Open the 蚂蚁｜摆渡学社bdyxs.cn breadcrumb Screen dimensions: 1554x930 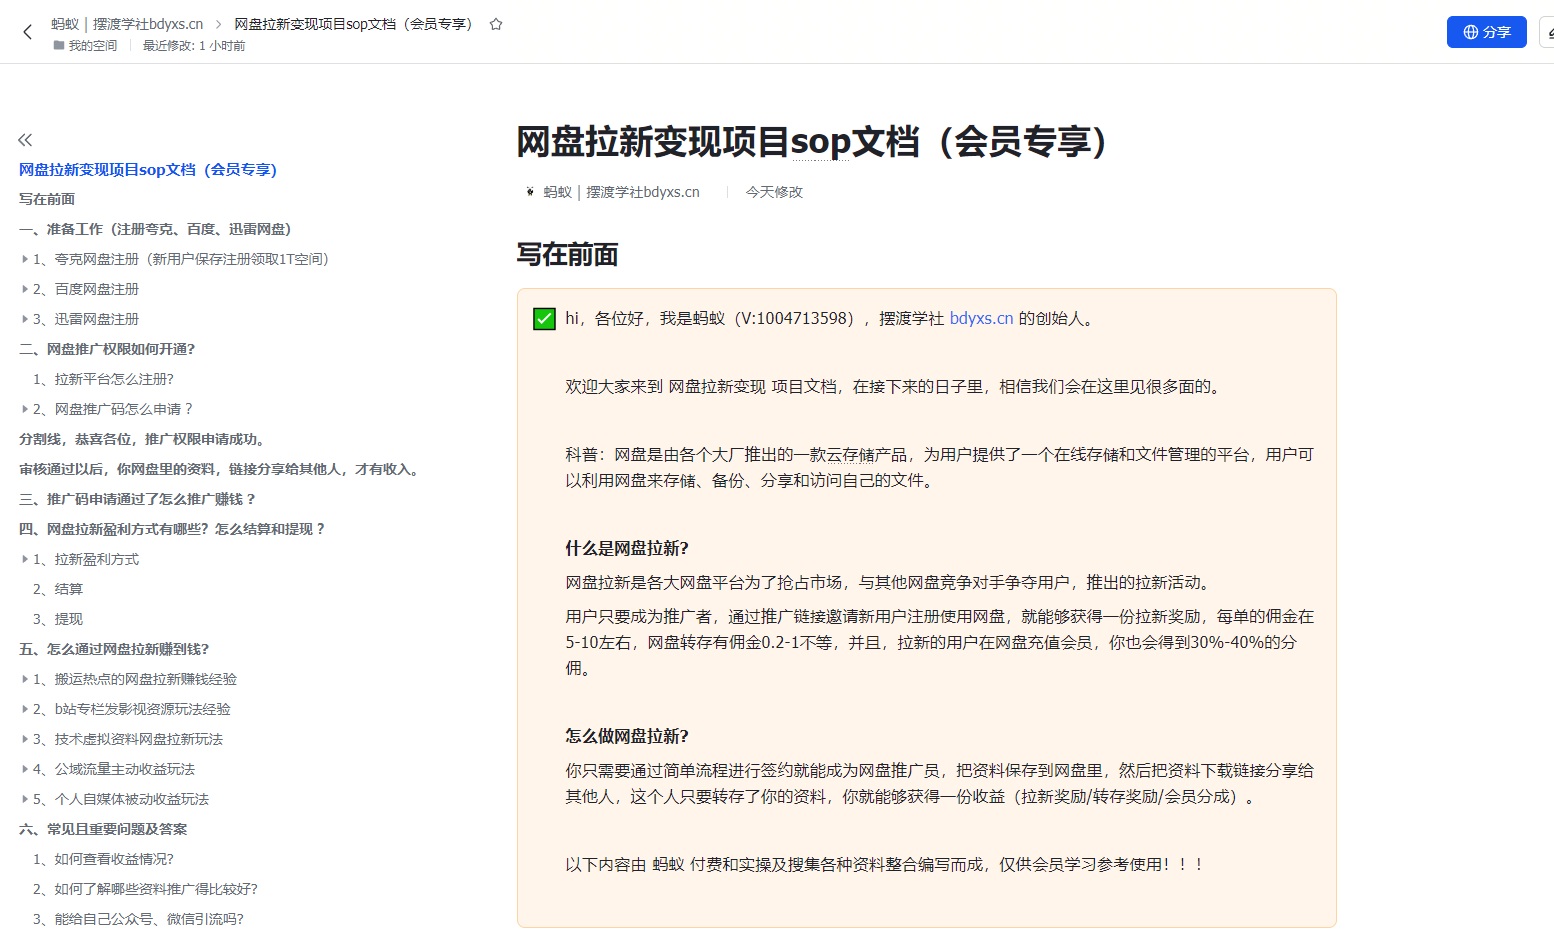[x=127, y=24]
